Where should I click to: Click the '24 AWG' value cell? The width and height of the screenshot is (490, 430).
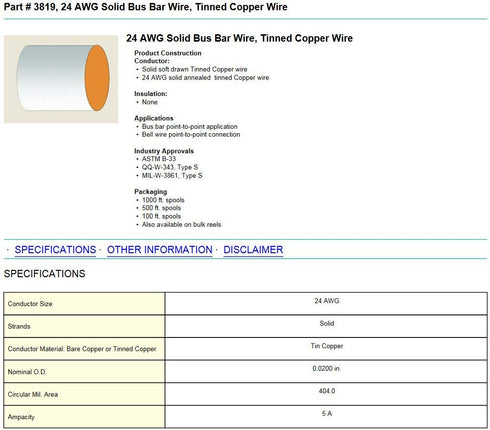[x=326, y=304]
